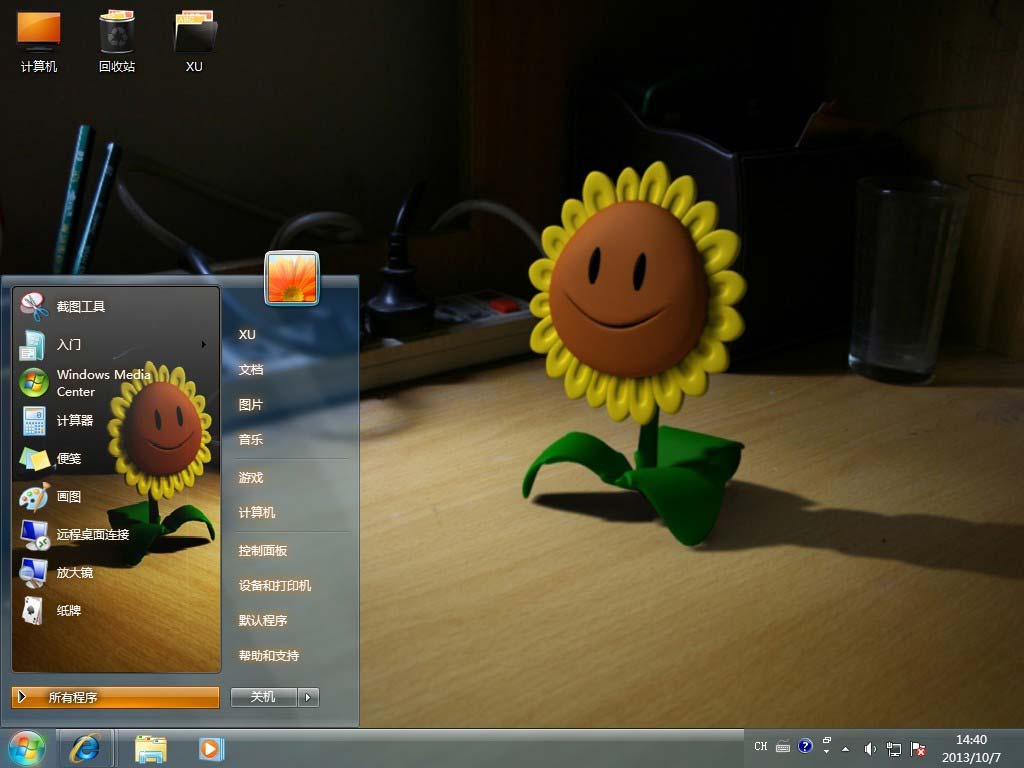Open 远程桌面连接 (Remote Desktop Connection)
1024x768 pixels.
tap(92, 535)
